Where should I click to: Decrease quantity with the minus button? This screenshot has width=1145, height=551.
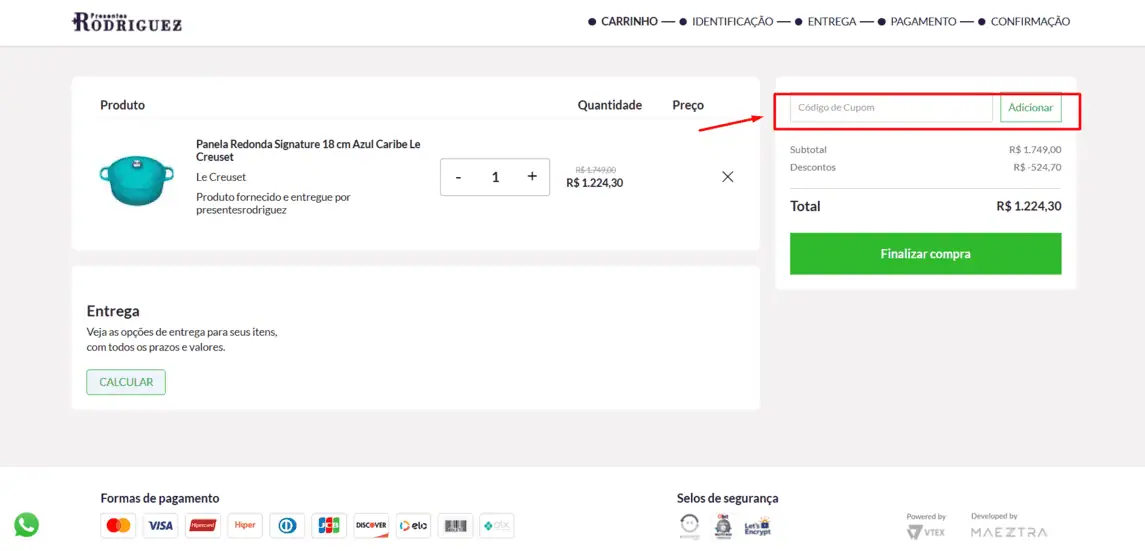click(458, 177)
